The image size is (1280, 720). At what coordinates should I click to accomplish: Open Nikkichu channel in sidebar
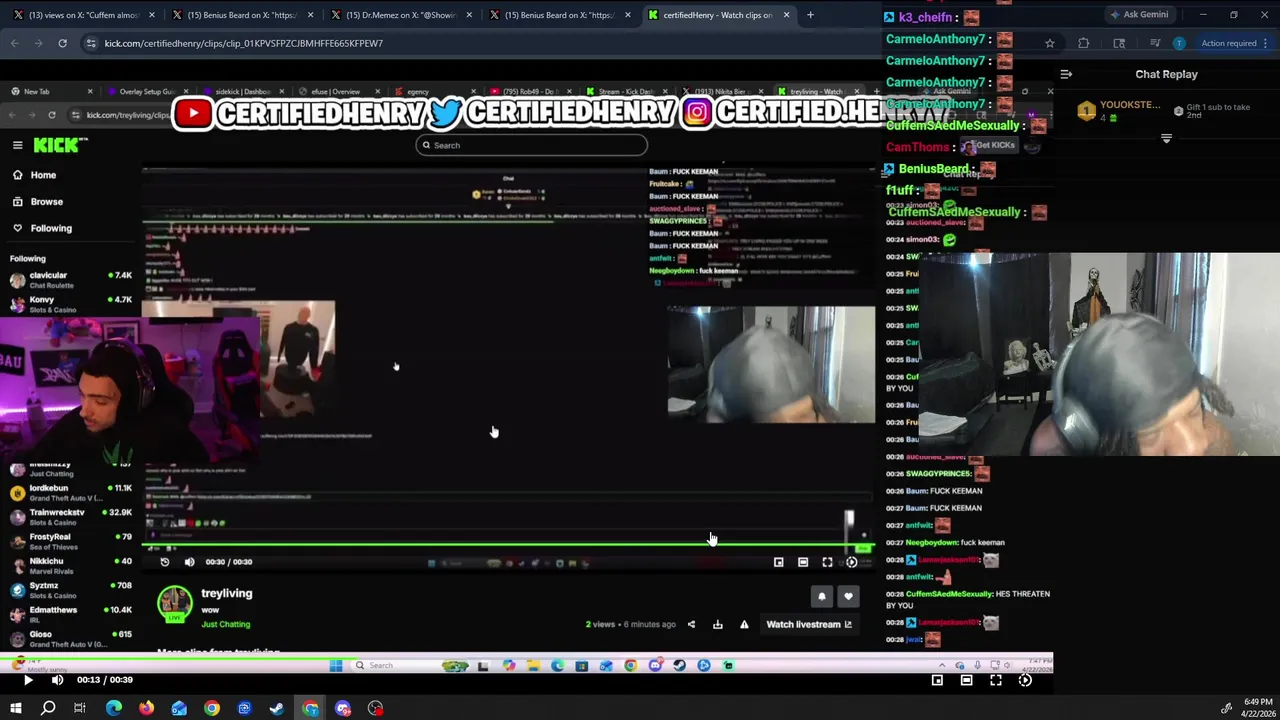[70, 566]
